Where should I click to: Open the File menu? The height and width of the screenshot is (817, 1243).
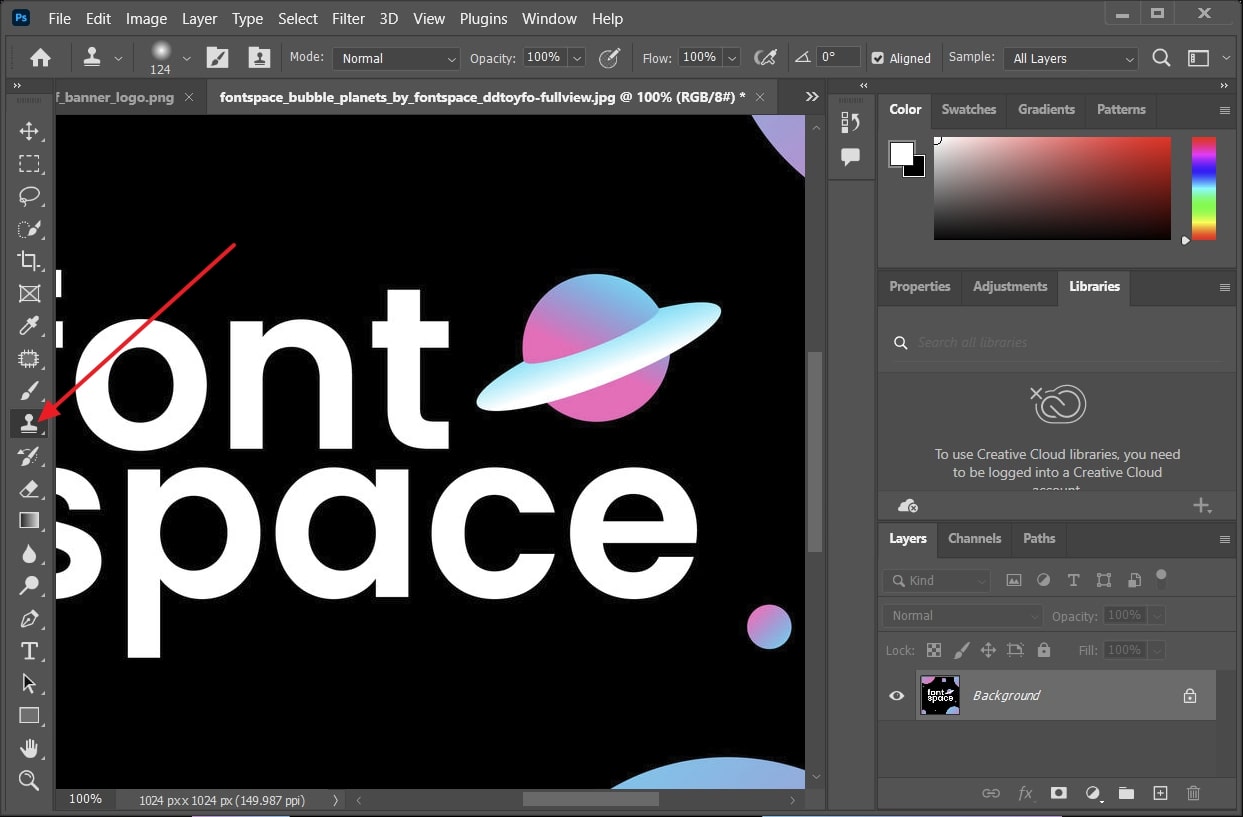59,18
